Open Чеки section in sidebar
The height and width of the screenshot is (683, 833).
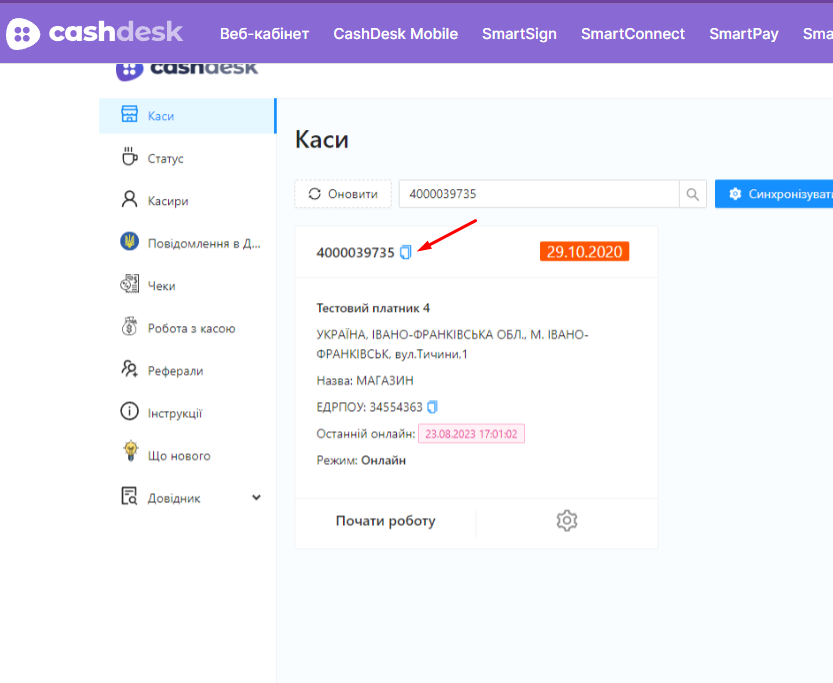point(161,286)
